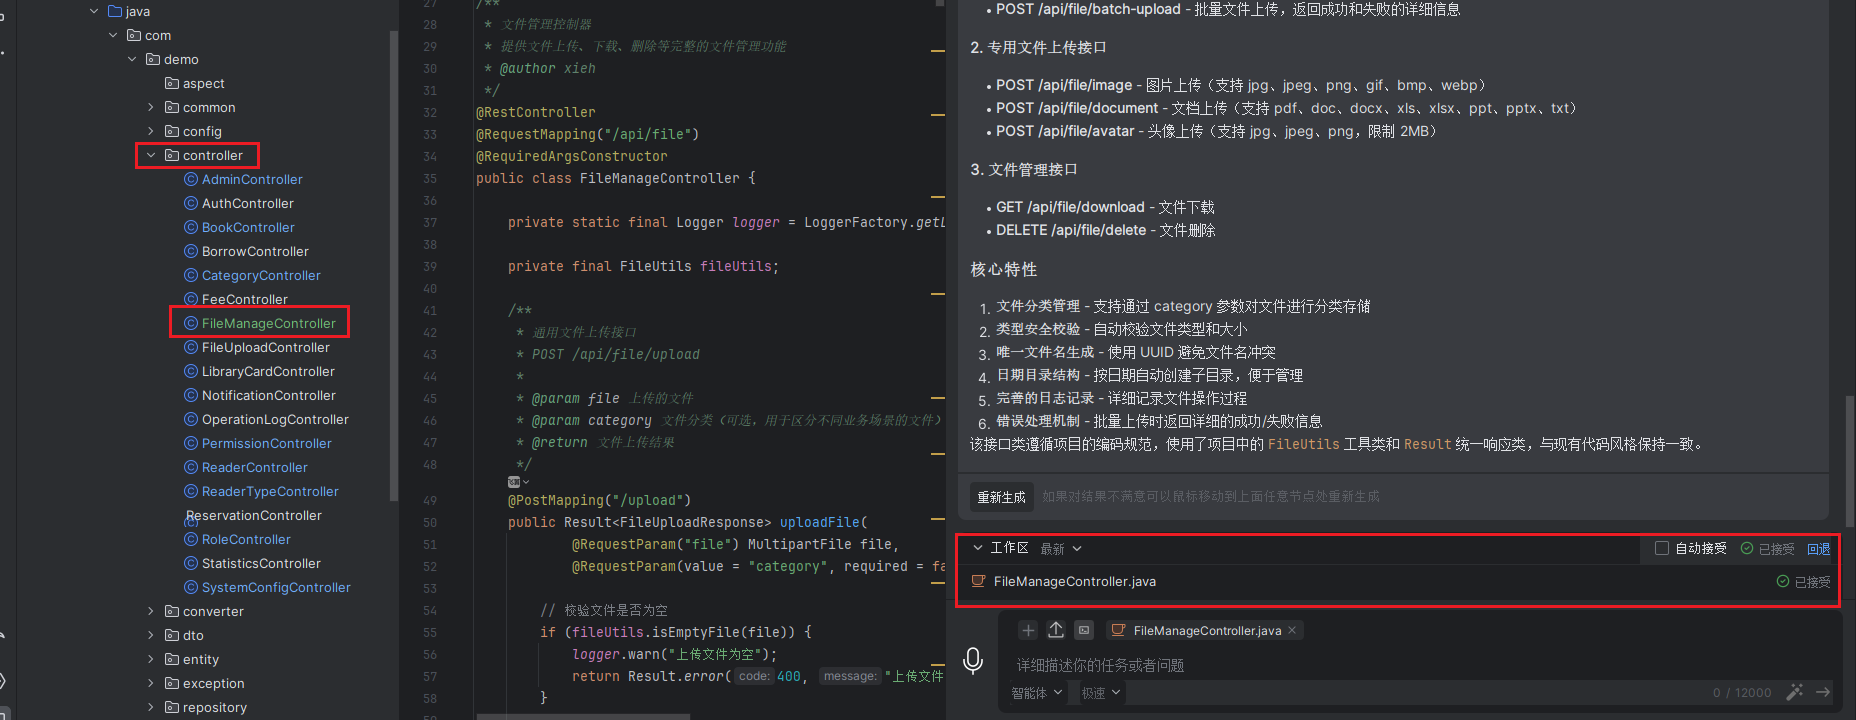Click the class icon beside SystemConfigController
Viewport: 1856px width, 720px height.
point(191,587)
